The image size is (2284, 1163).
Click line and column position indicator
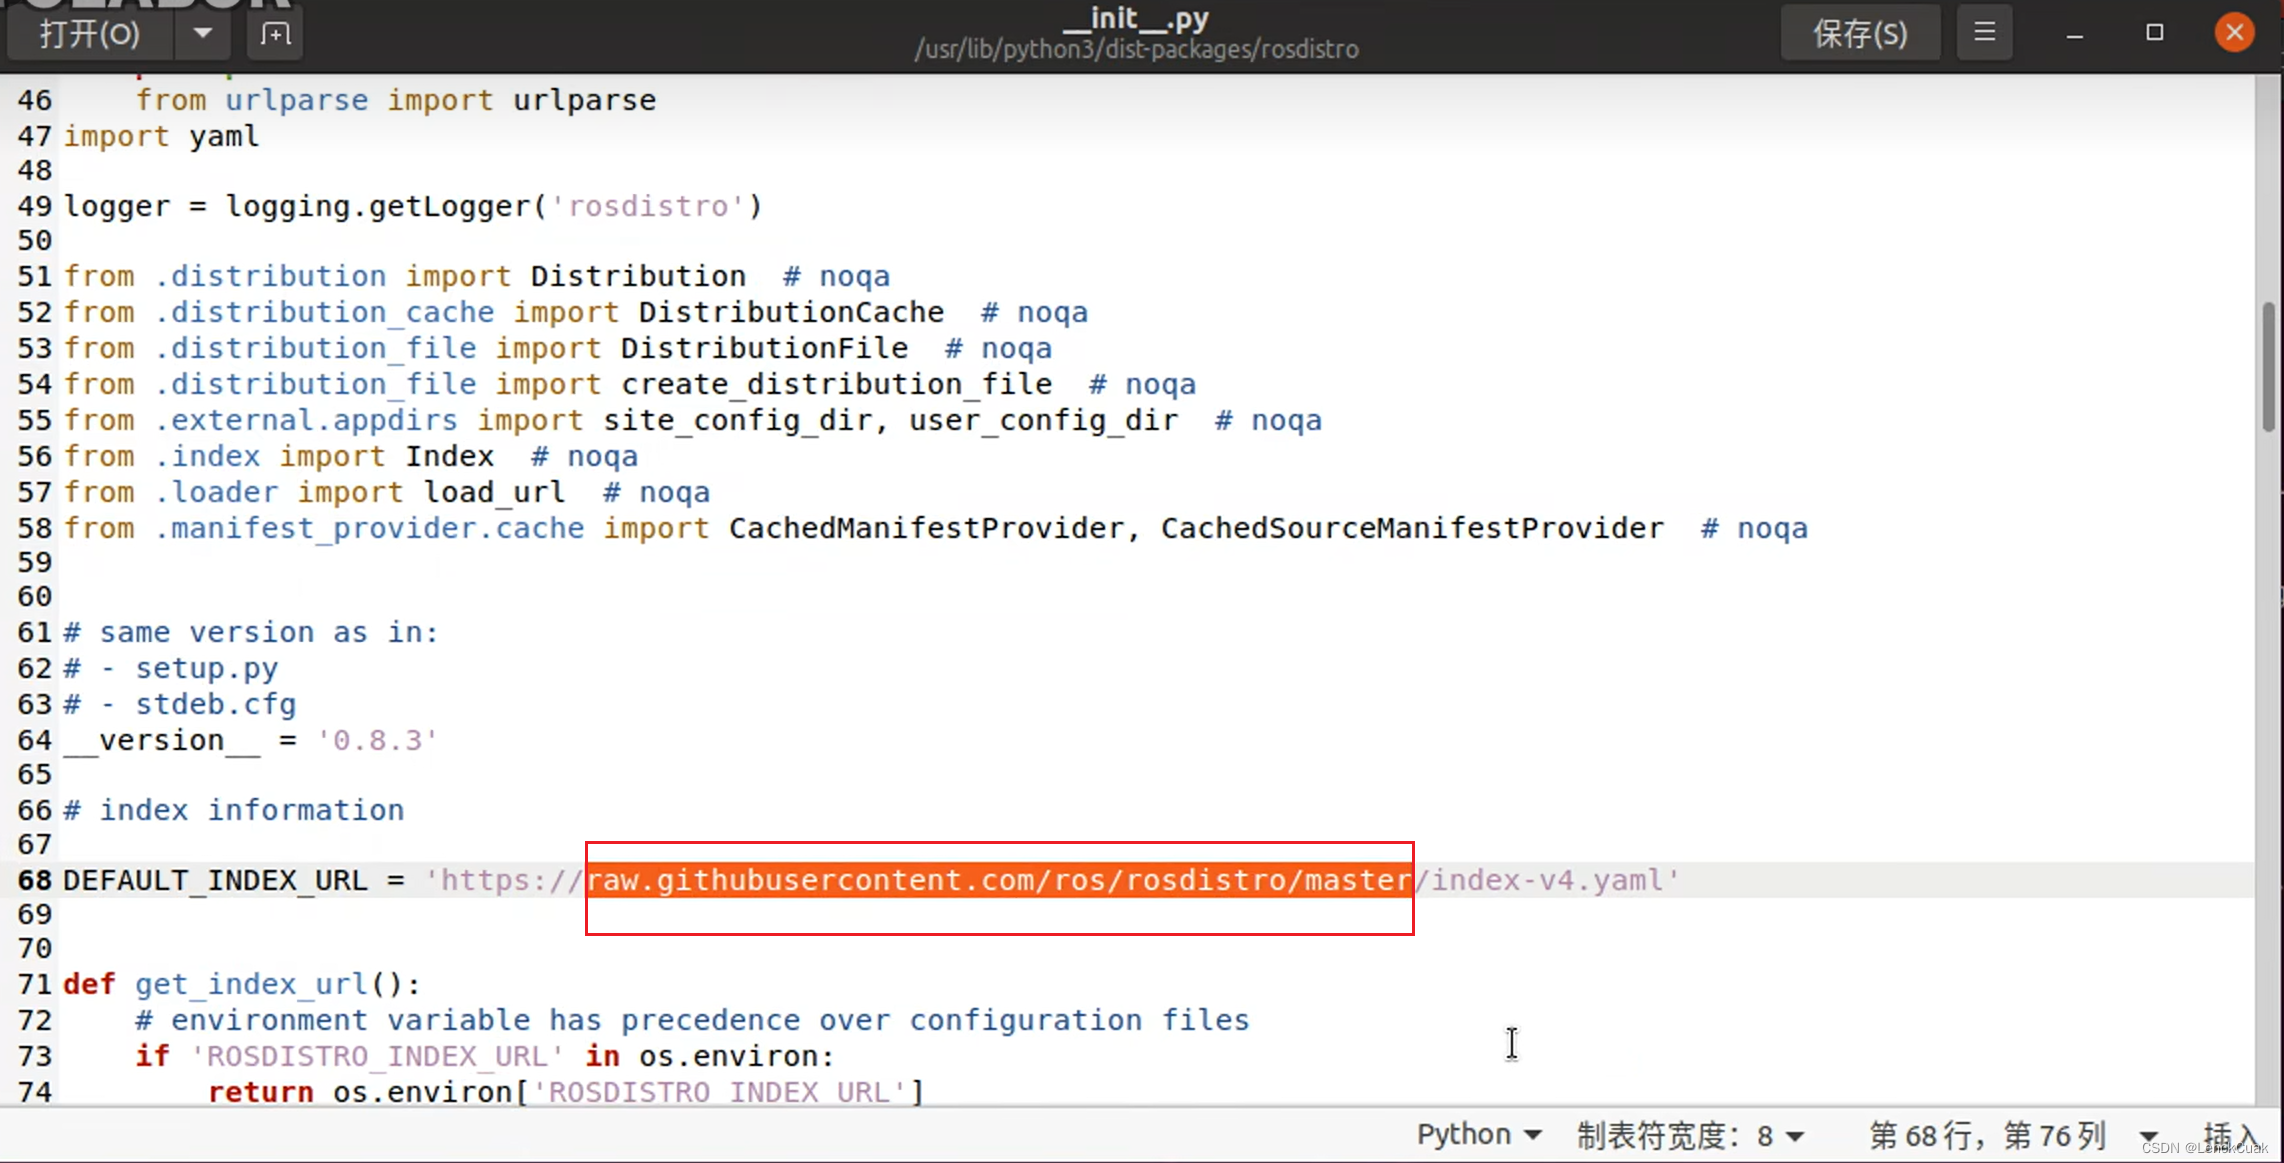(1986, 1135)
